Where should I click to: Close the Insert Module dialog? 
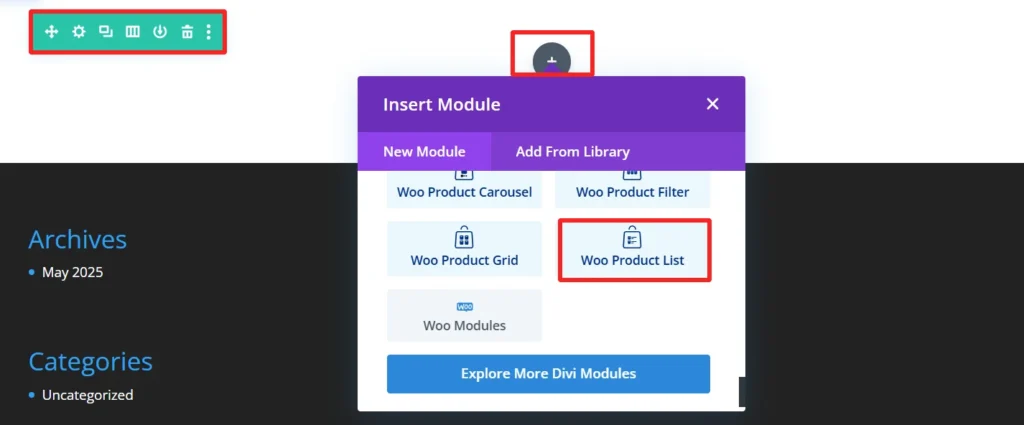(712, 104)
